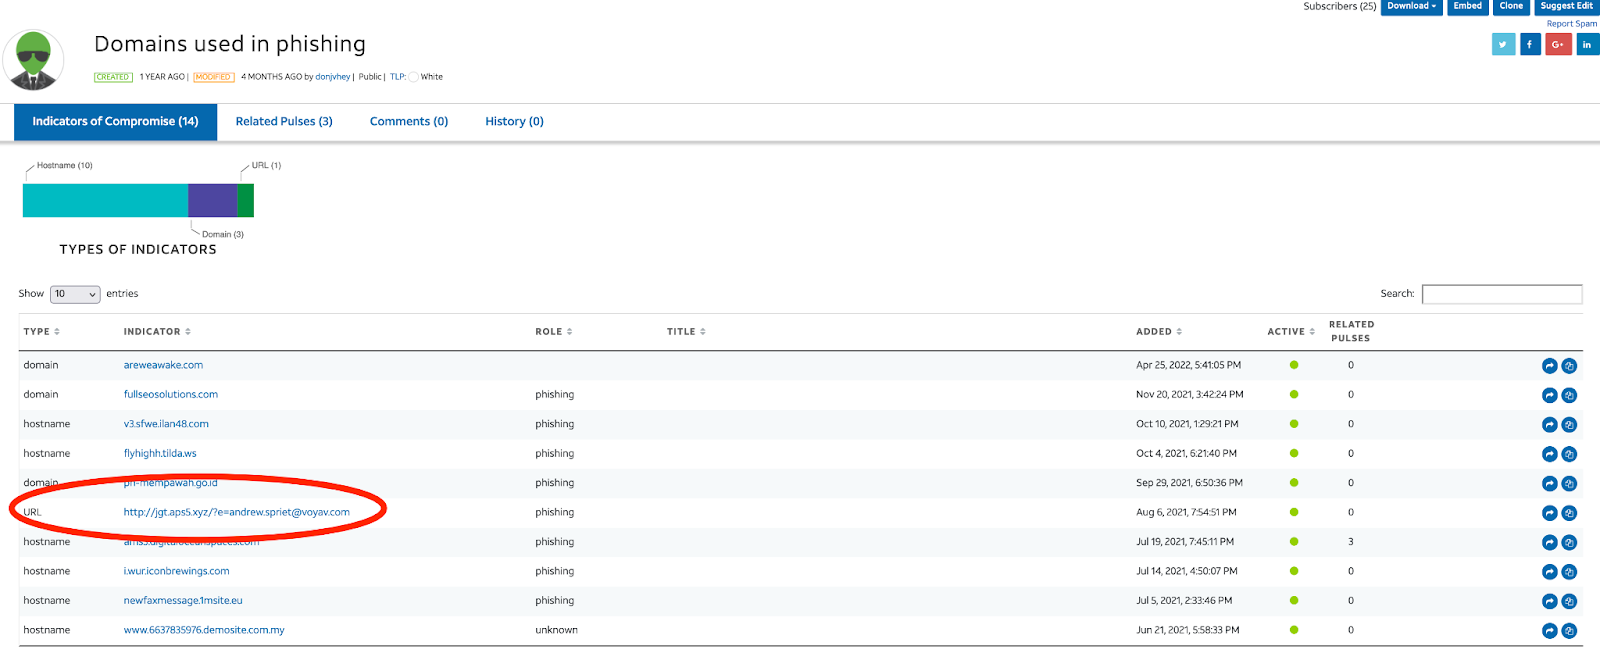Click the Suggest Edit button
The width and height of the screenshot is (1600, 653).
[x=1566, y=7]
